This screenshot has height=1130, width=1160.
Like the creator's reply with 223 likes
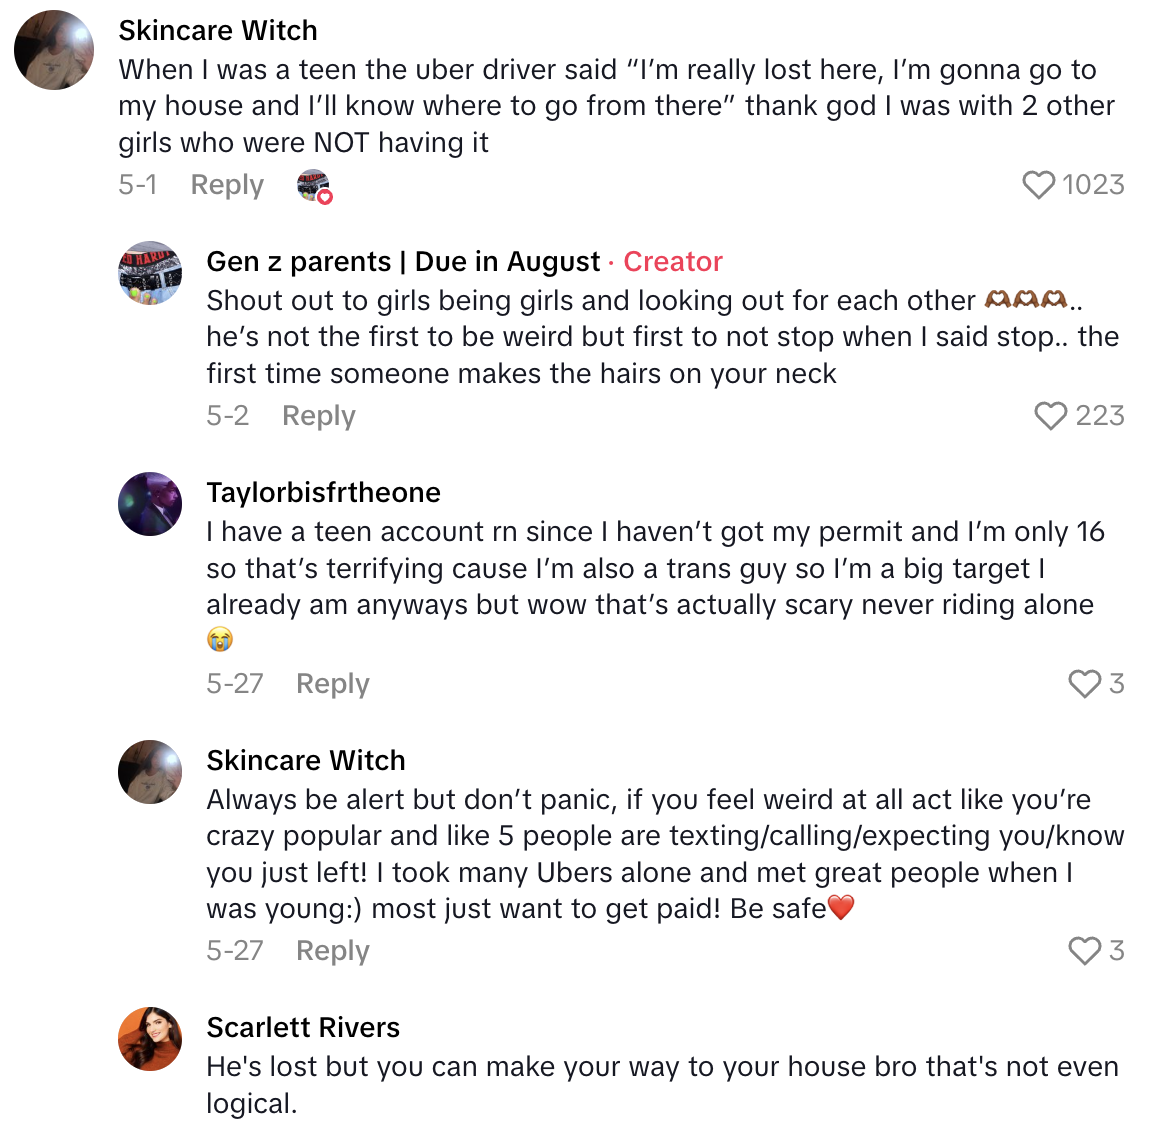pos(1051,416)
